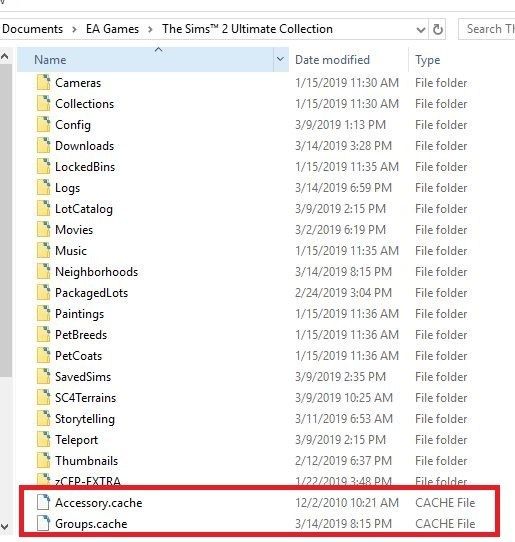This screenshot has width=515, height=542.
Task: Open the address bar history dropdown
Action: (421, 30)
